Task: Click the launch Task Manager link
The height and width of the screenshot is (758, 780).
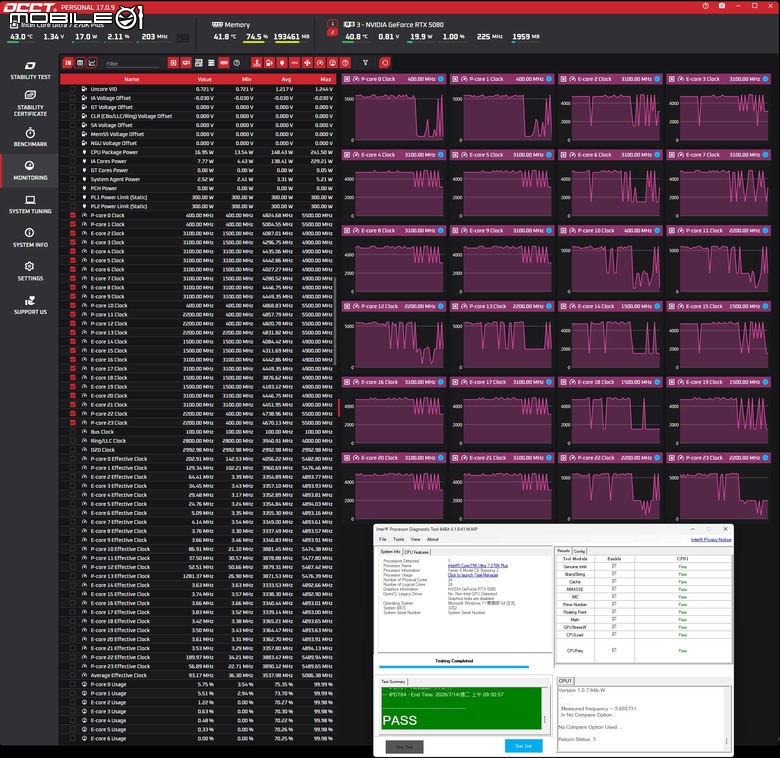Action: [473, 575]
